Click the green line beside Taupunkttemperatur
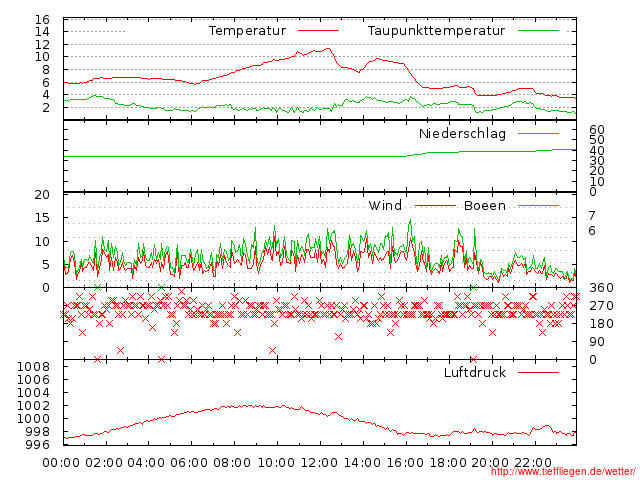This screenshot has height=480, width=640. [x=538, y=31]
